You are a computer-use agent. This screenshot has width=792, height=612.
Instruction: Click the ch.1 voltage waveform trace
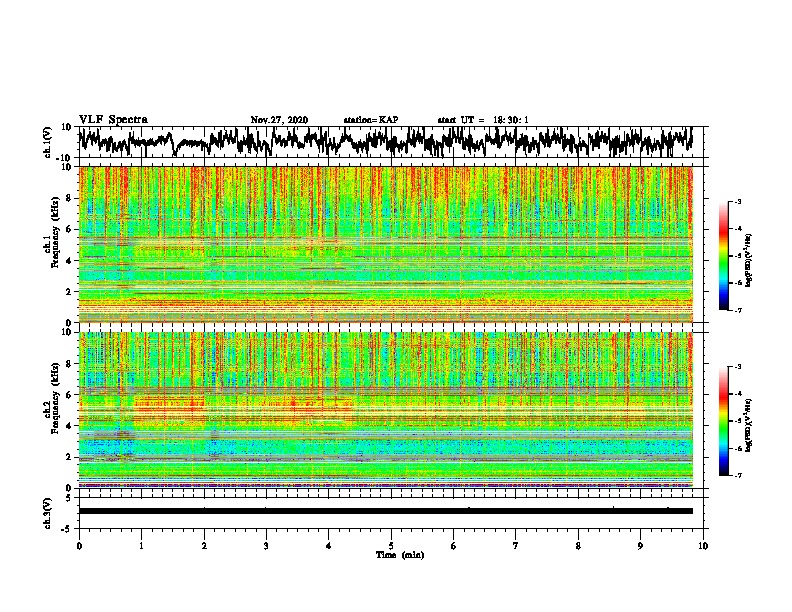(x=385, y=142)
